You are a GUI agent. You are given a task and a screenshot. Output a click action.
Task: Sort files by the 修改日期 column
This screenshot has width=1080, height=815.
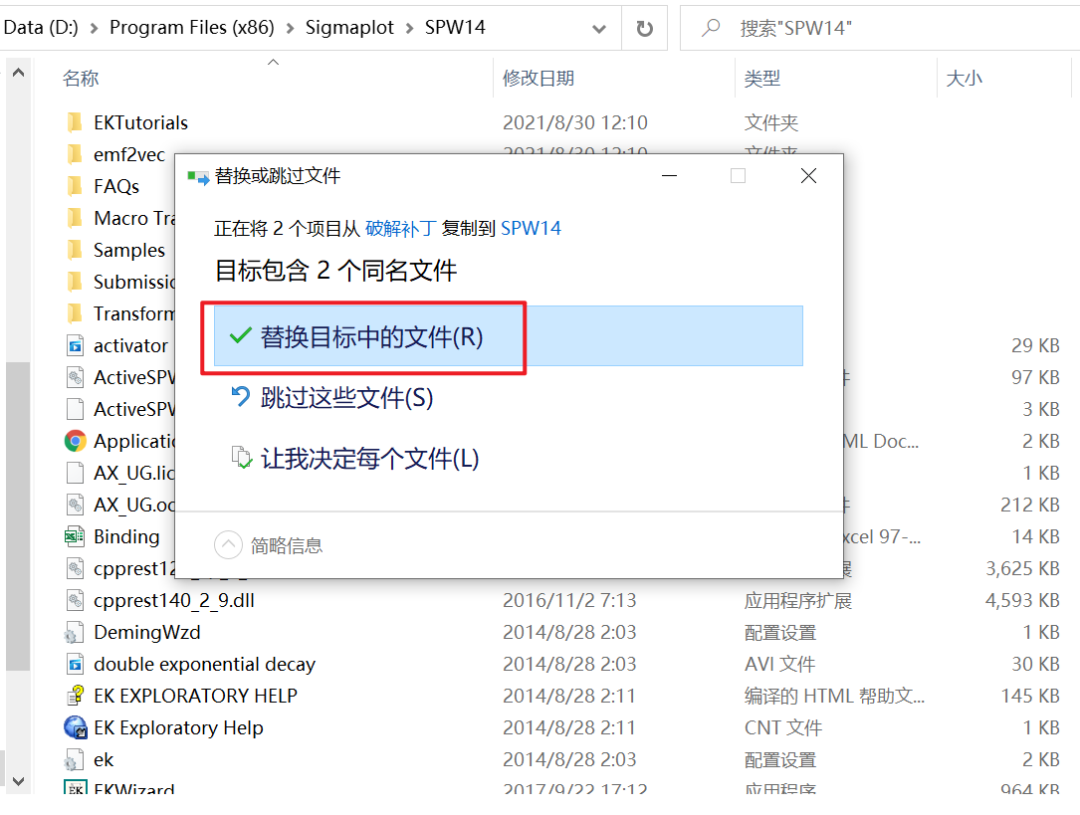tap(538, 79)
